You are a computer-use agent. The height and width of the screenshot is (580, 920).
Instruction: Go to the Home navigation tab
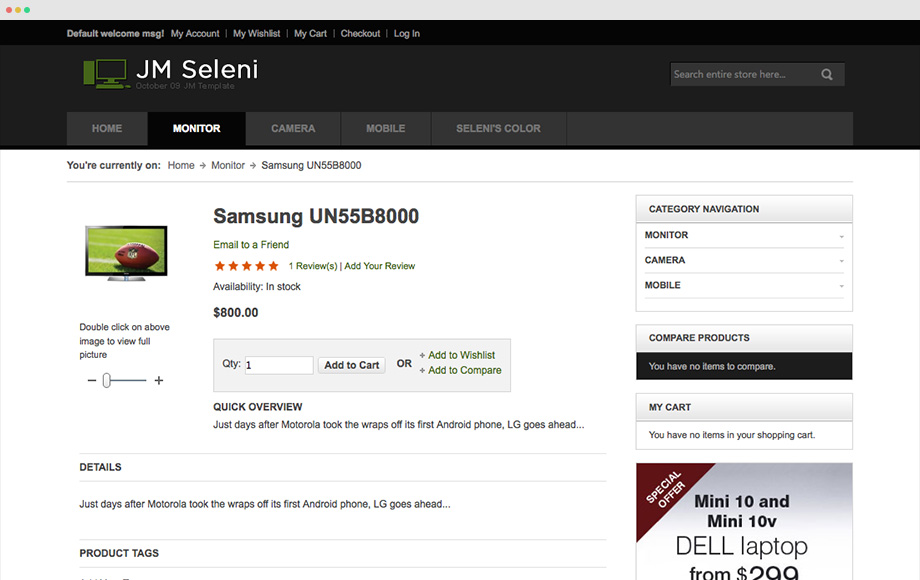pyautogui.click(x=107, y=128)
